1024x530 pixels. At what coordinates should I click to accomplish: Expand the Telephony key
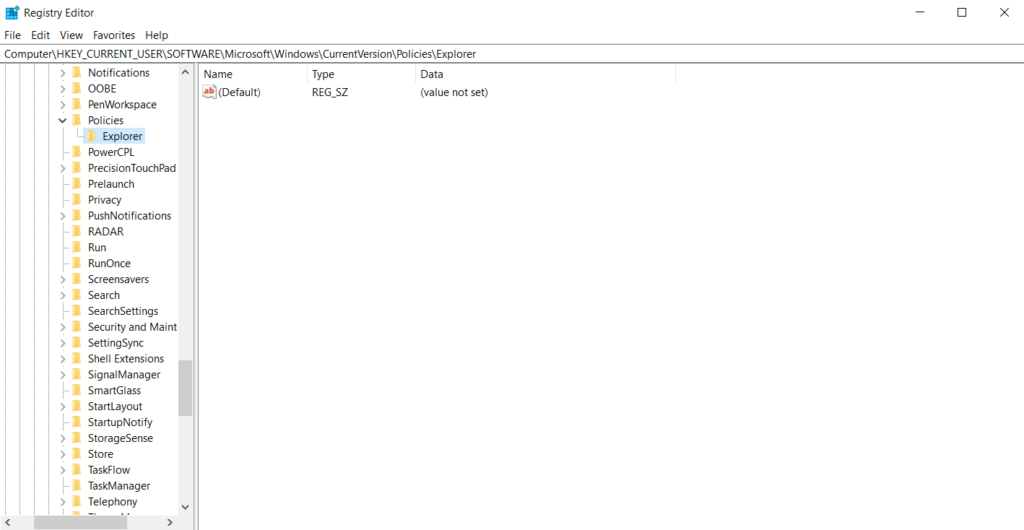[63, 501]
